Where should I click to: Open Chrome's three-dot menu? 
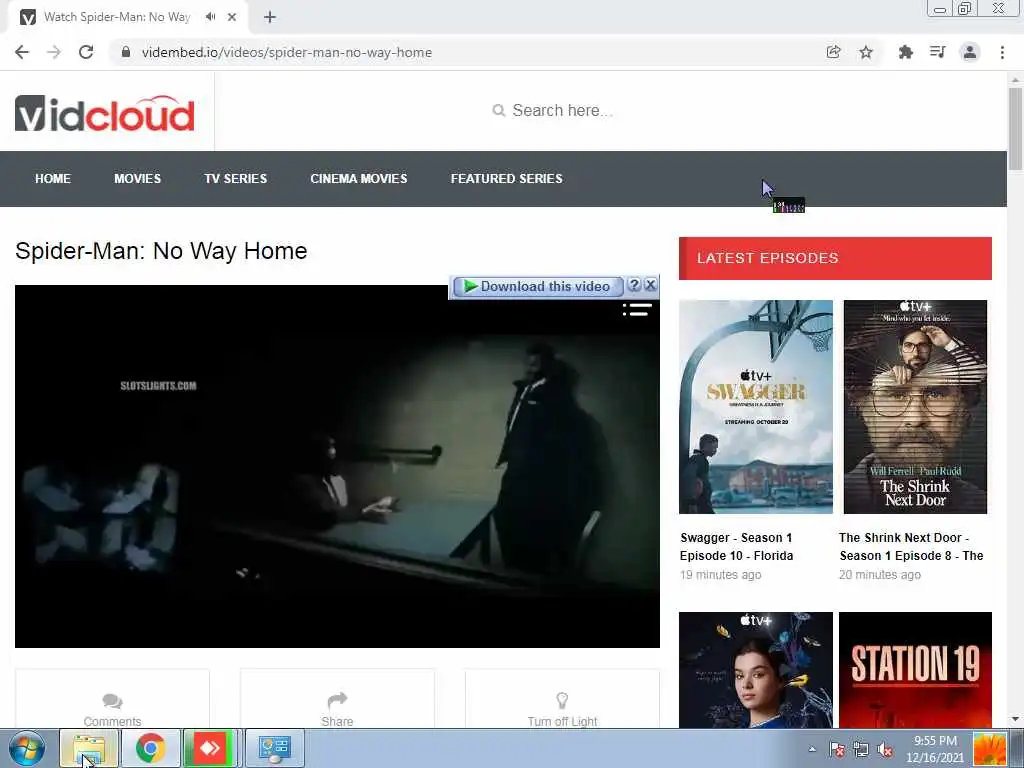1002,52
